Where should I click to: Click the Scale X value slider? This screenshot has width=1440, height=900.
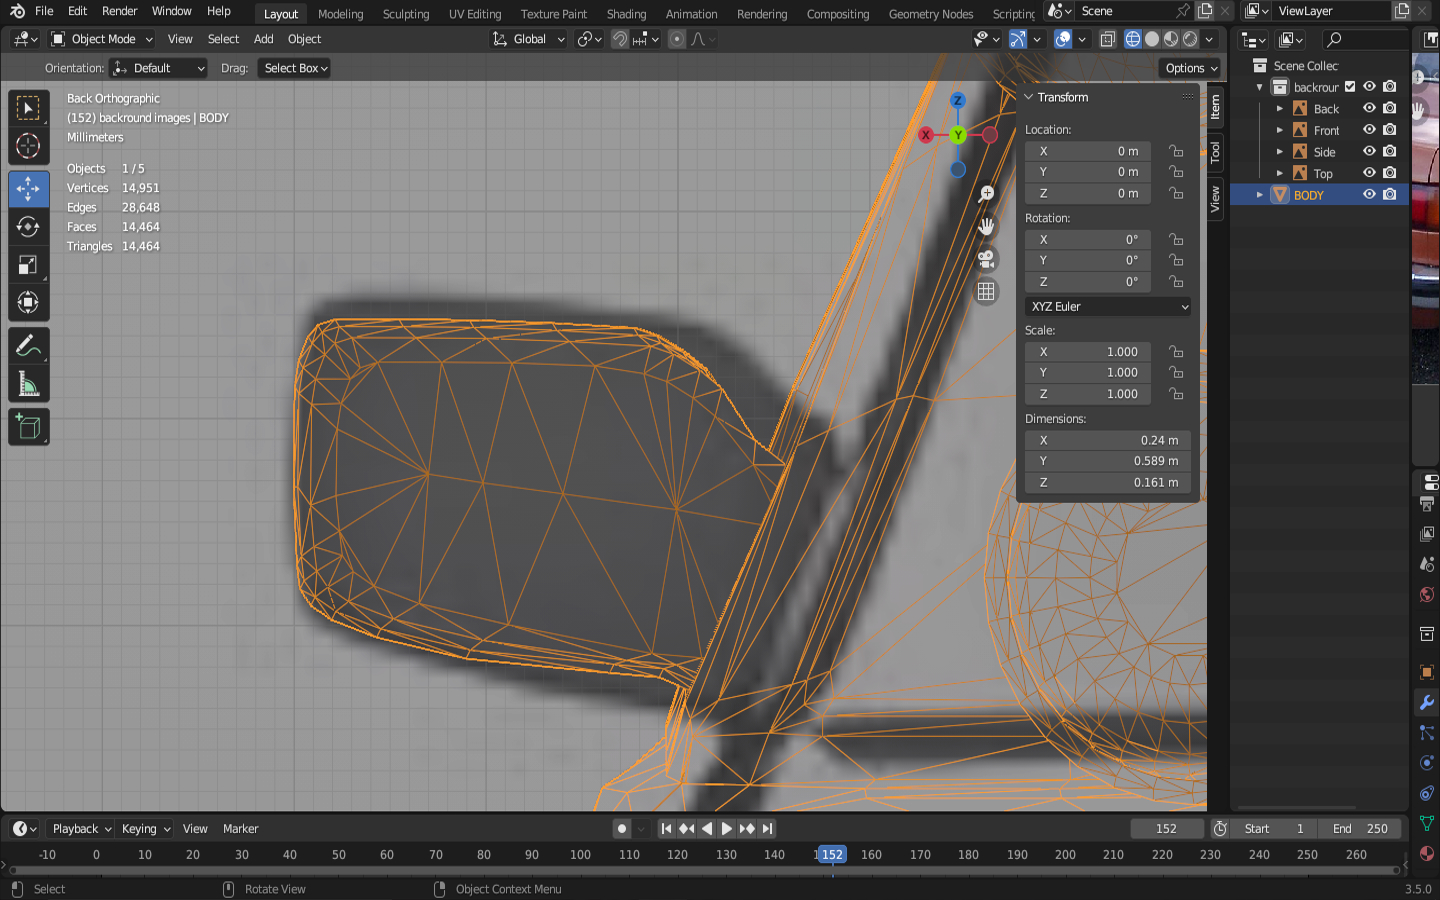coord(1088,352)
